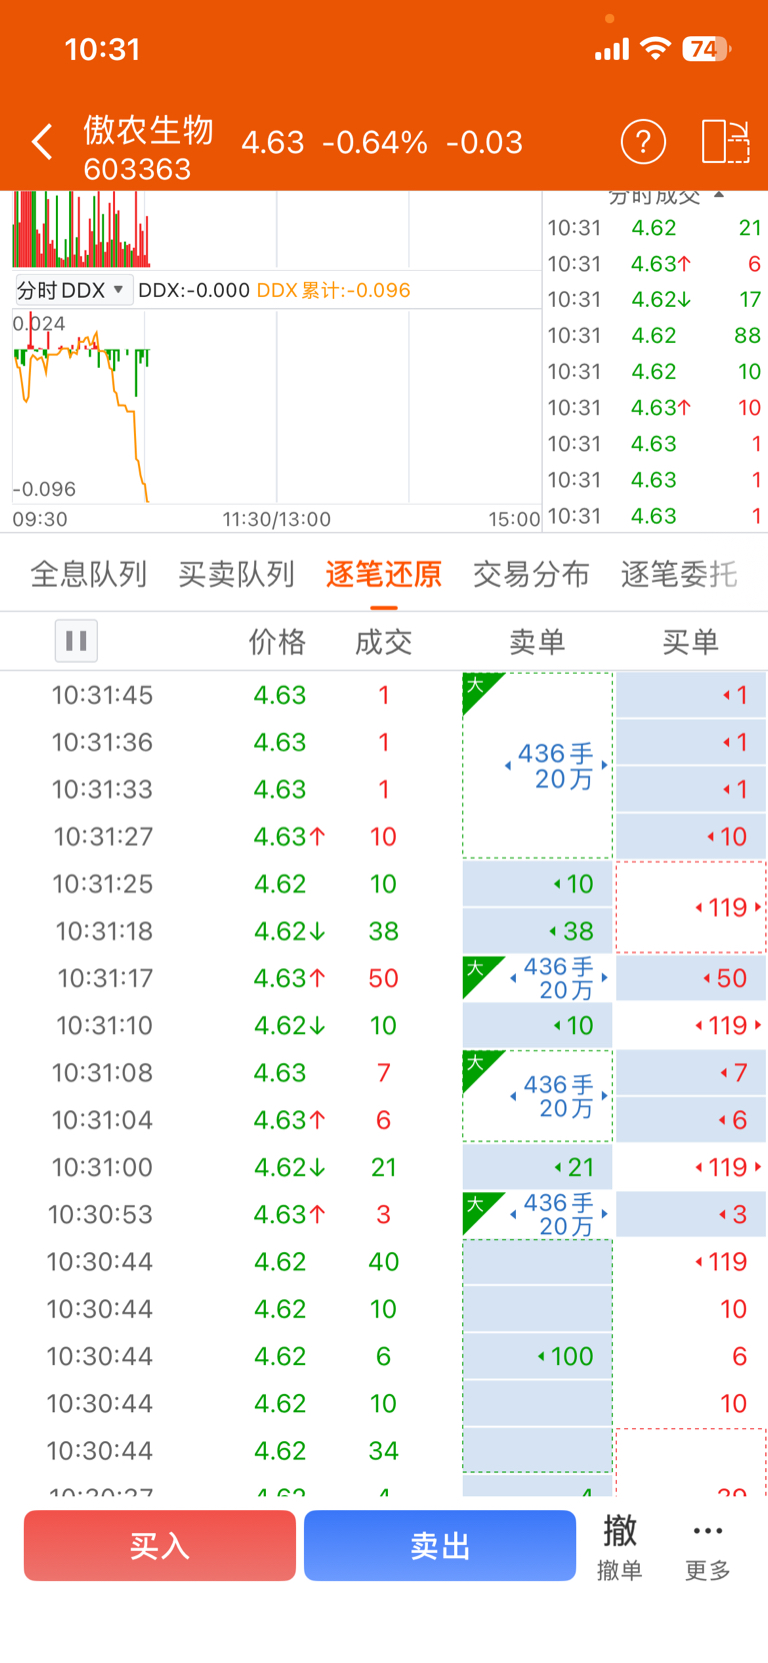Screen dimensions: 768x1663
Task: Switch to the 全息队列 tab
Action: coord(89,574)
